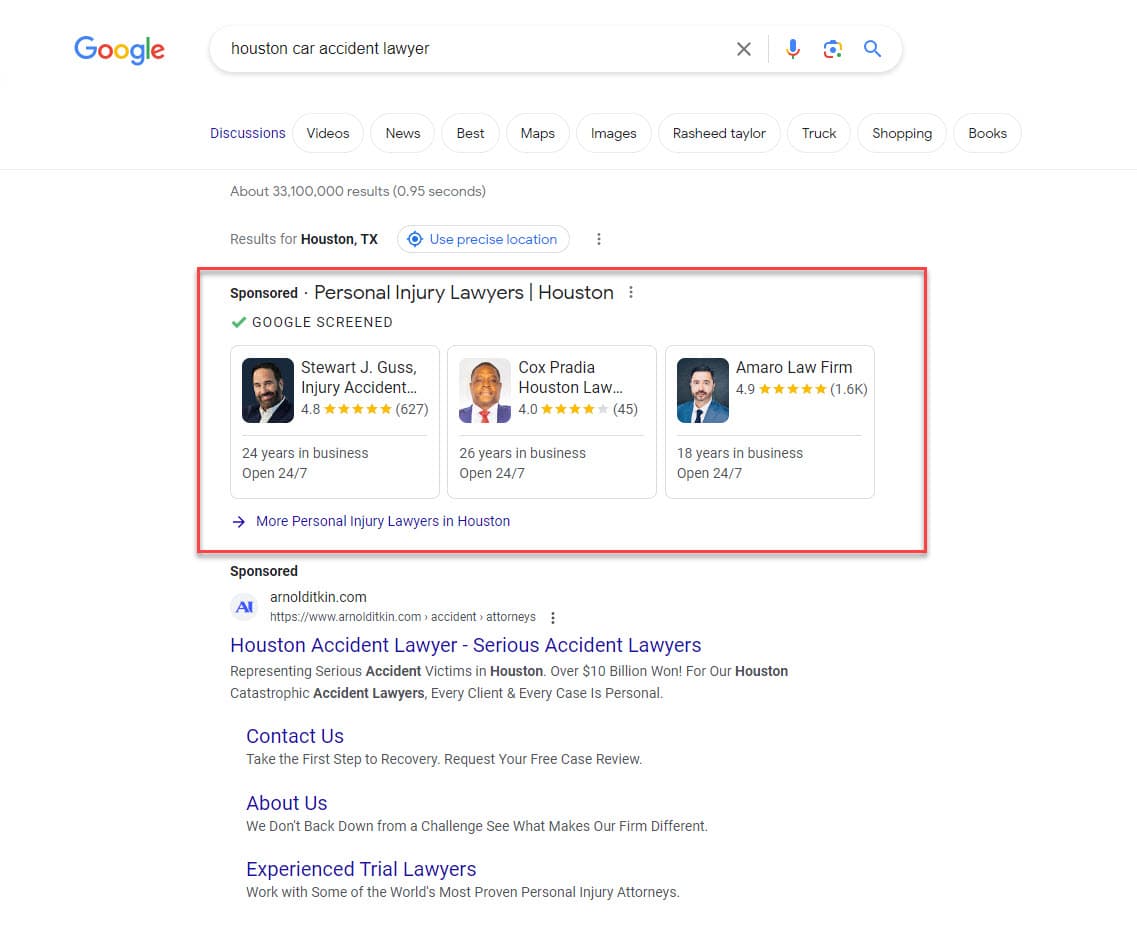The height and width of the screenshot is (932, 1137).
Task: Switch to the Discussions filter
Action: point(247,133)
